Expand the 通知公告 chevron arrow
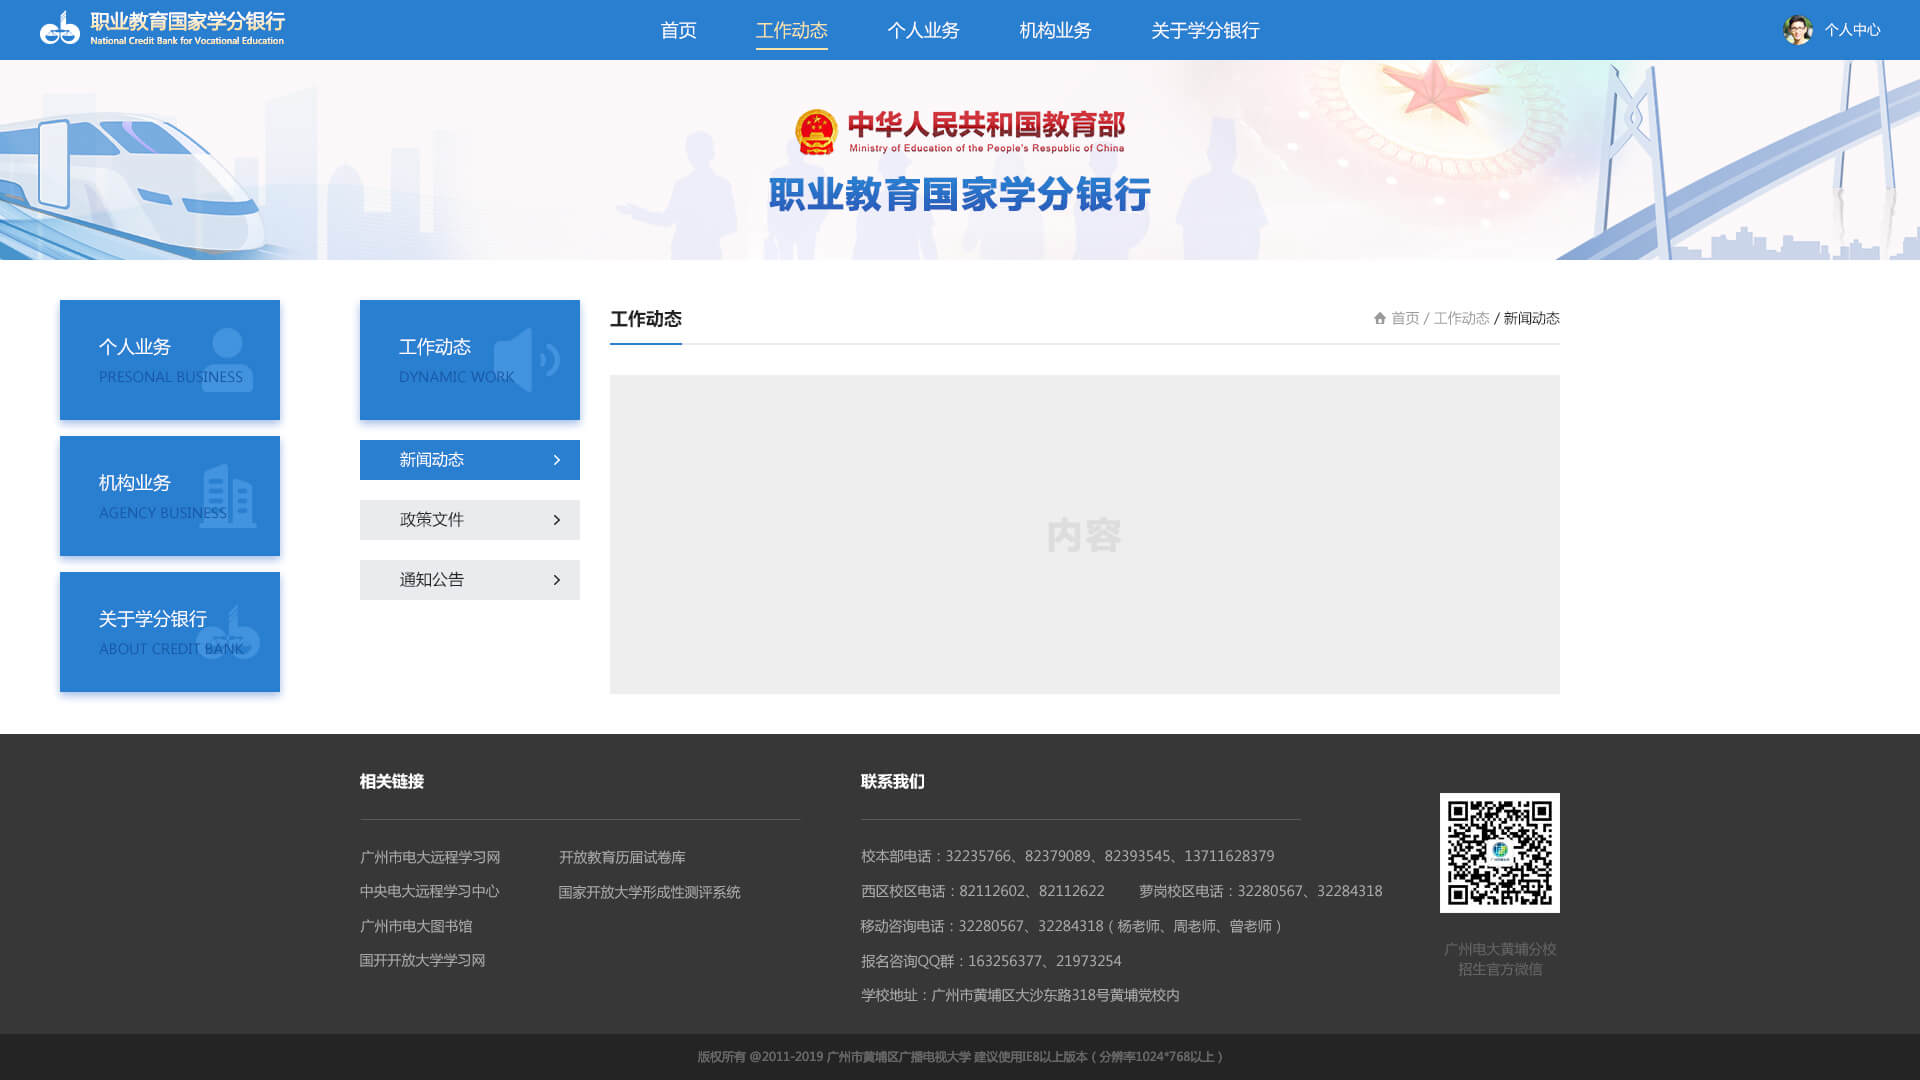The image size is (1920, 1080). click(x=557, y=580)
